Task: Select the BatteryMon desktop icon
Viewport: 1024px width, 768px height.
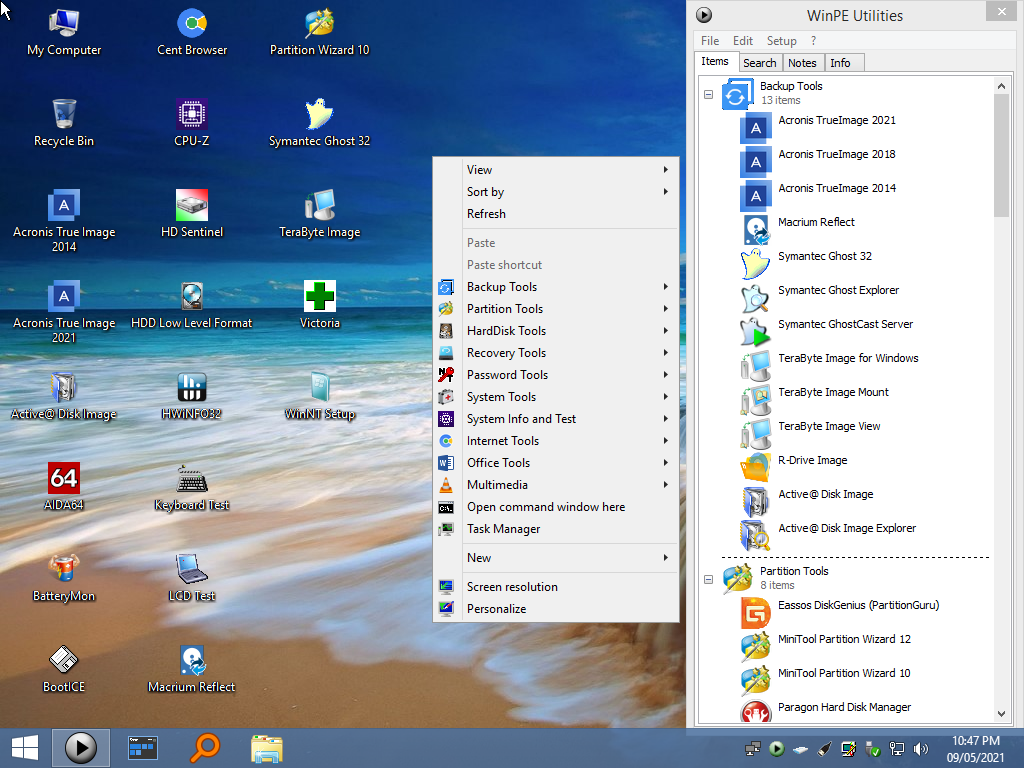Action: [x=64, y=578]
